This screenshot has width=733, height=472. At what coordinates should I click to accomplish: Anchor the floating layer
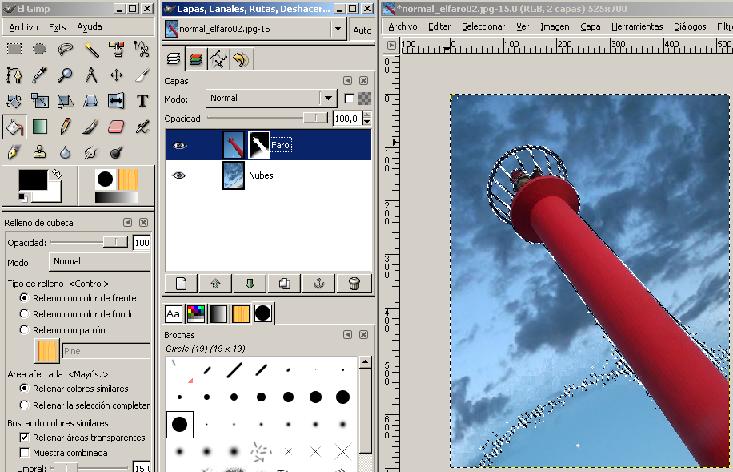pyautogui.click(x=319, y=283)
